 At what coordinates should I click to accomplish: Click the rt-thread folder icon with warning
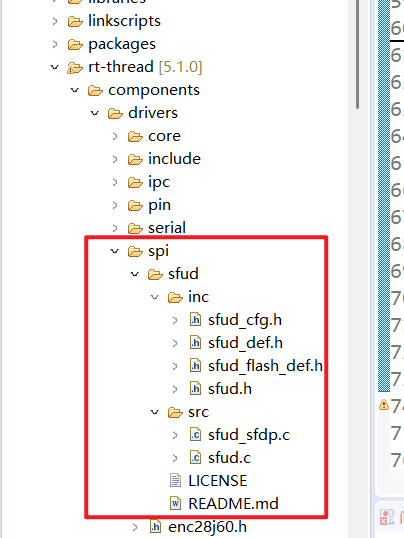75,68
